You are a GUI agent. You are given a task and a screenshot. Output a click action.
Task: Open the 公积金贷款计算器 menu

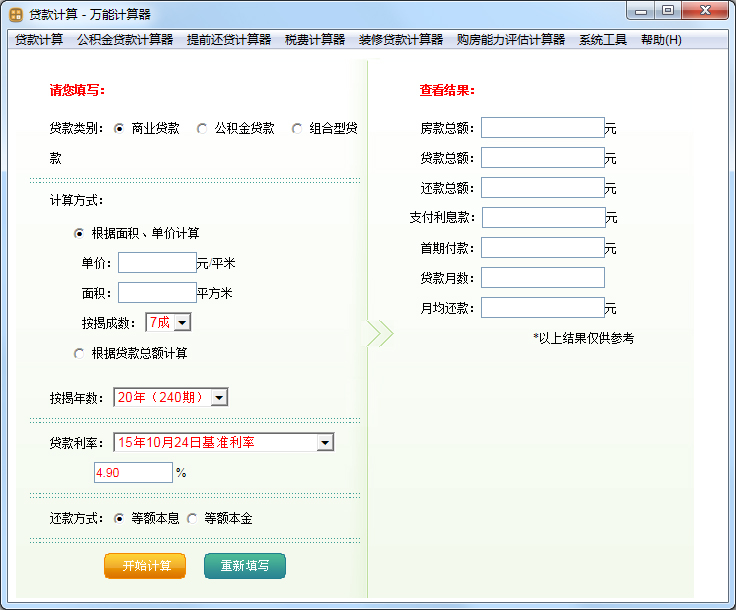125,40
